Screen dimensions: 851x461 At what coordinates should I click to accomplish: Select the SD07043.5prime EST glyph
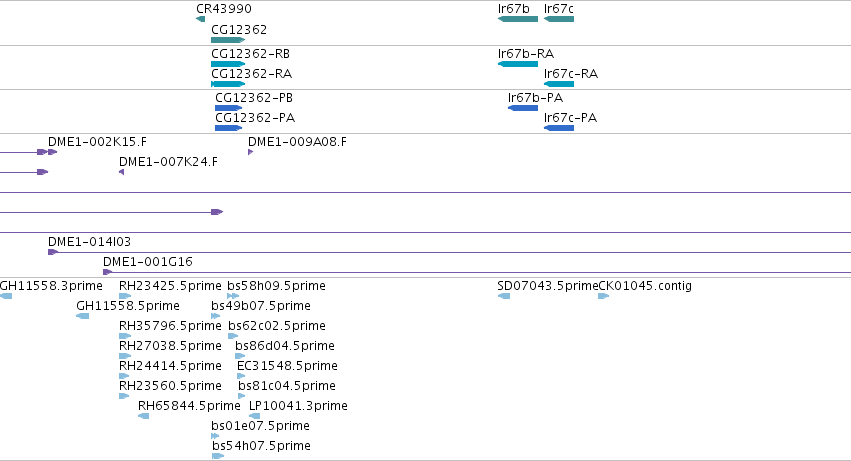(504, 296)
